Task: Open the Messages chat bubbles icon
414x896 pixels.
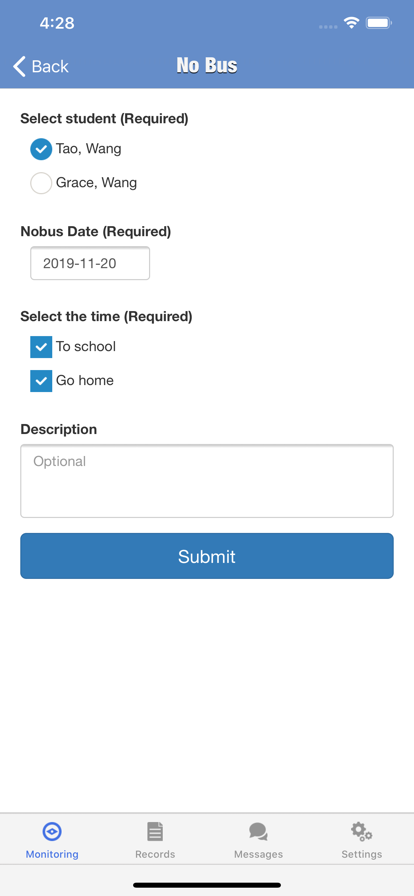Action: 258,832
